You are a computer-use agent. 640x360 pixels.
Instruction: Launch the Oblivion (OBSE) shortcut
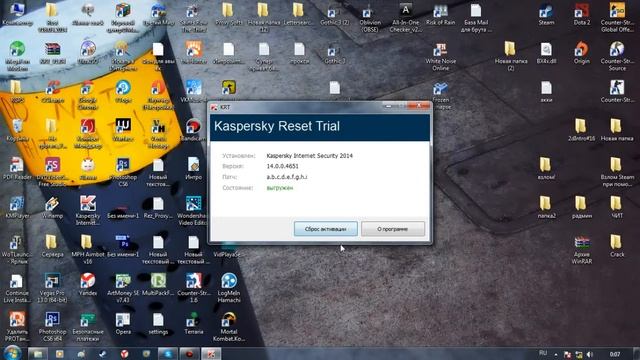(370, 17)
